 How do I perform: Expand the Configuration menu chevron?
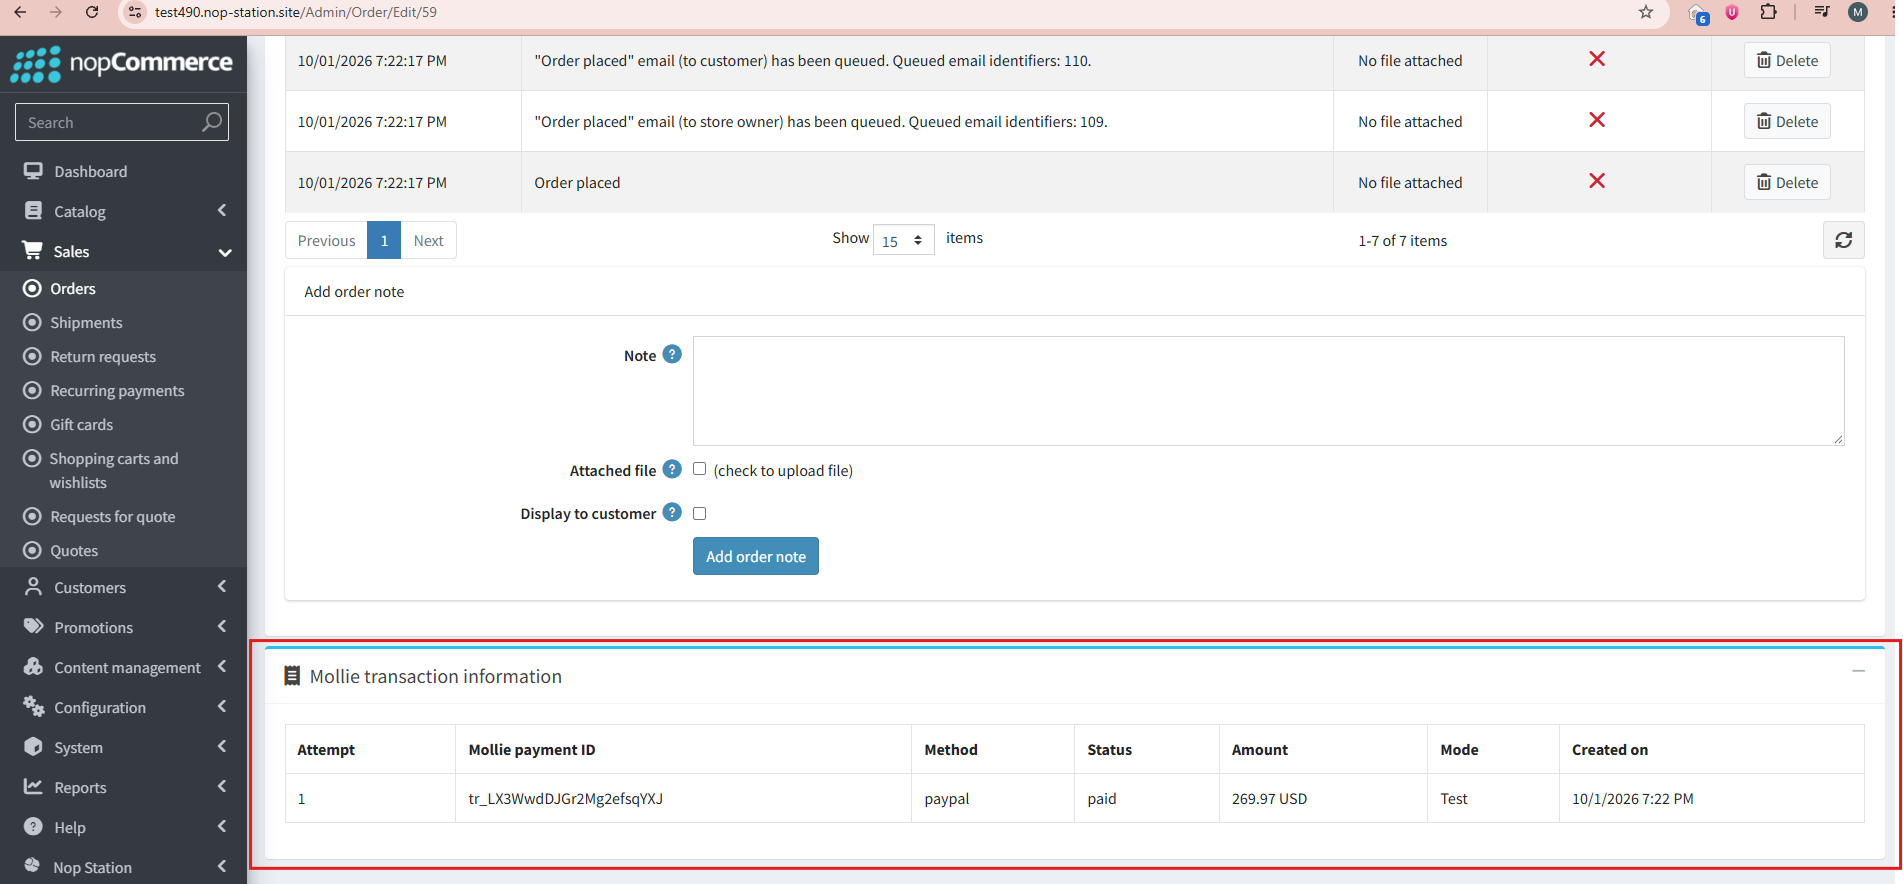222,706
